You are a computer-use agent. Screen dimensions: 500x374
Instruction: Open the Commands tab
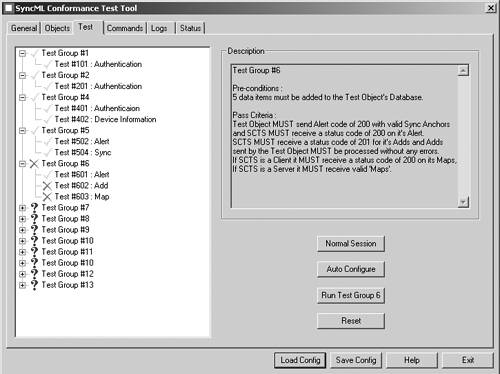point(125,28)
